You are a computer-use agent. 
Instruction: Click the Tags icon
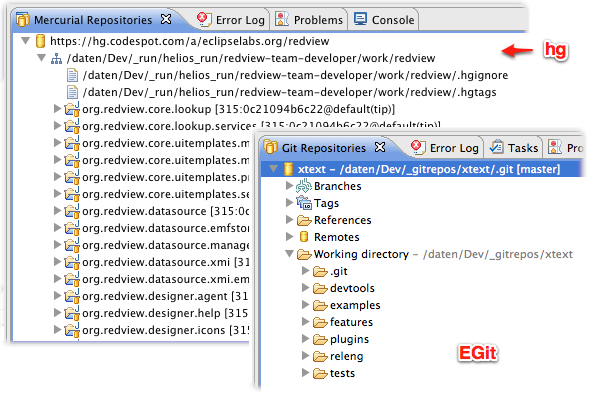pos(304,203)
